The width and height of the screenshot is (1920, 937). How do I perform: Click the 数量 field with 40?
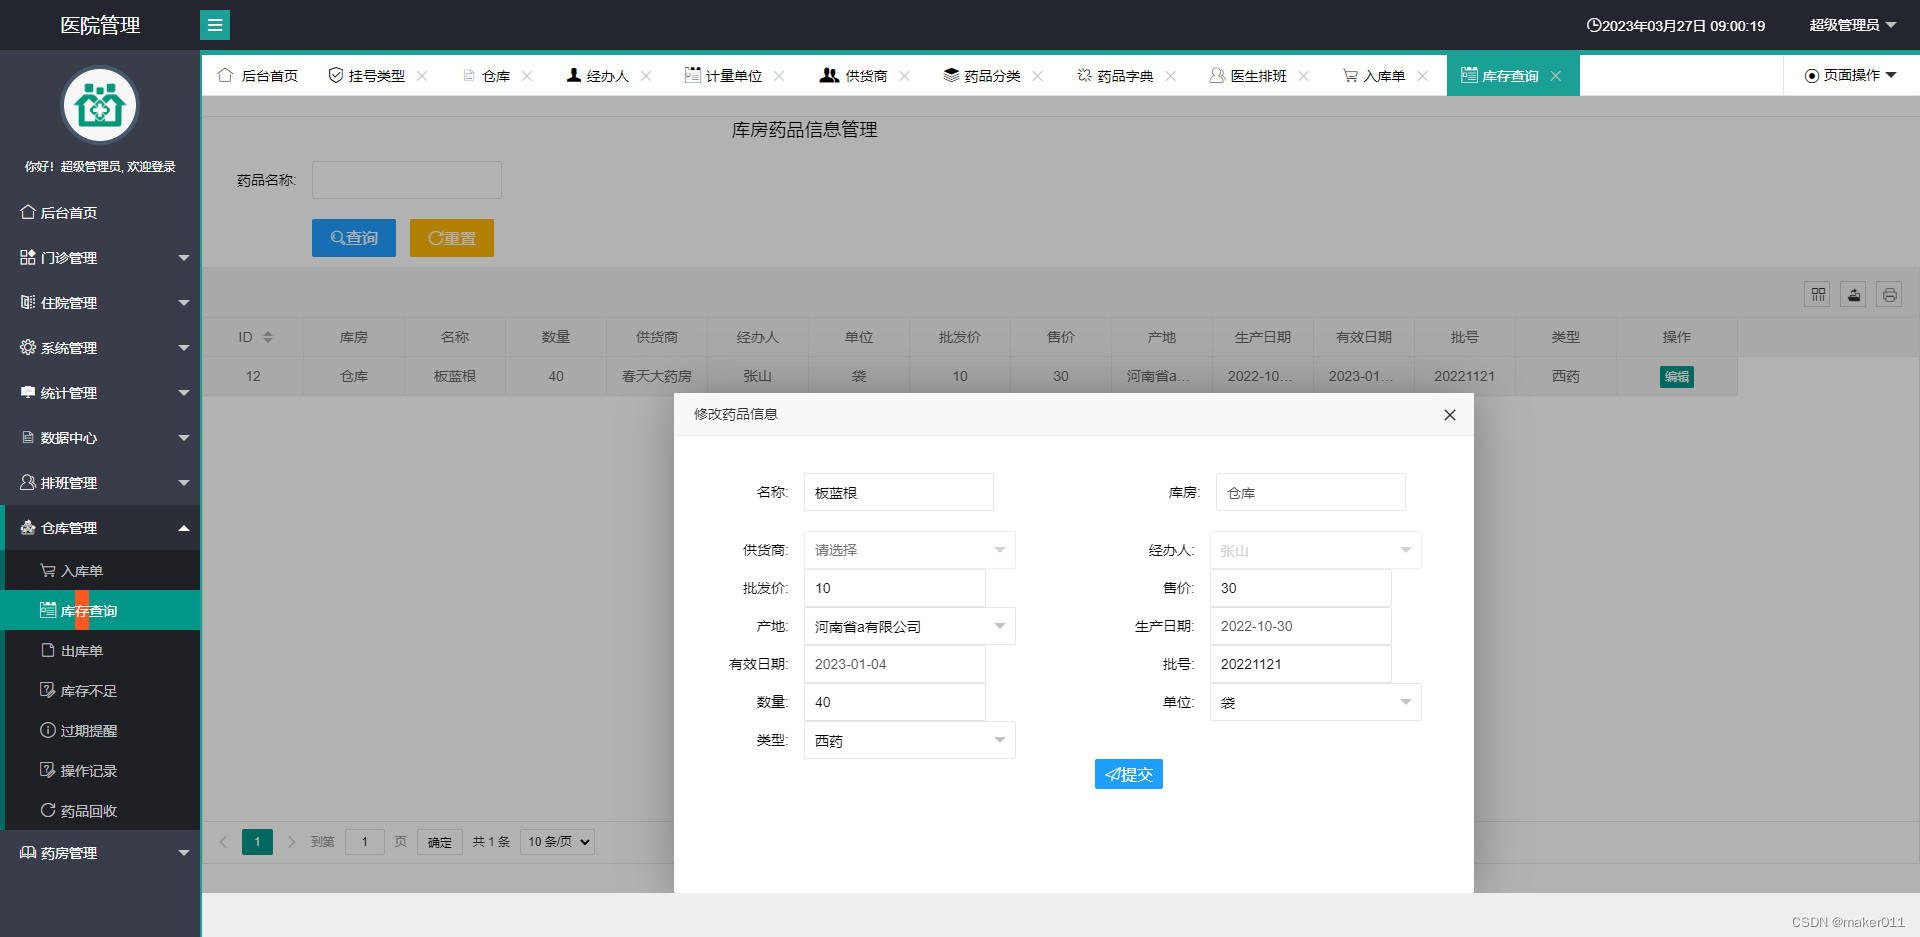click(895, 702)
